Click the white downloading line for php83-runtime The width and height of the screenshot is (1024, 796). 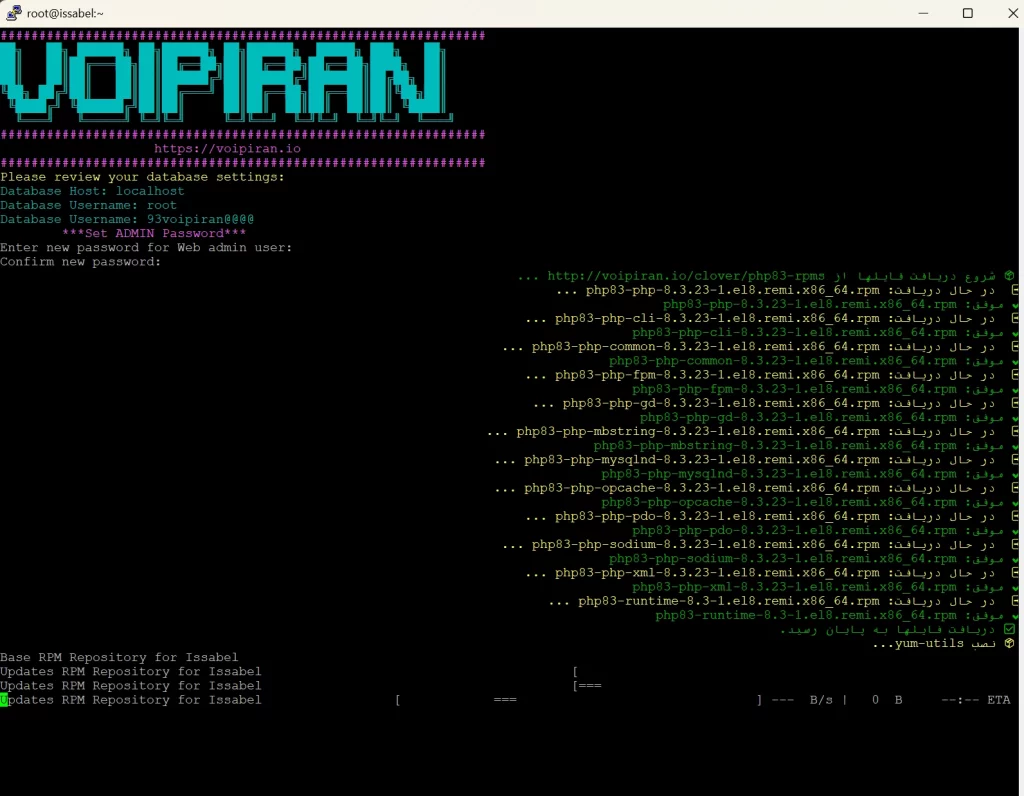[x=782, y=601]
